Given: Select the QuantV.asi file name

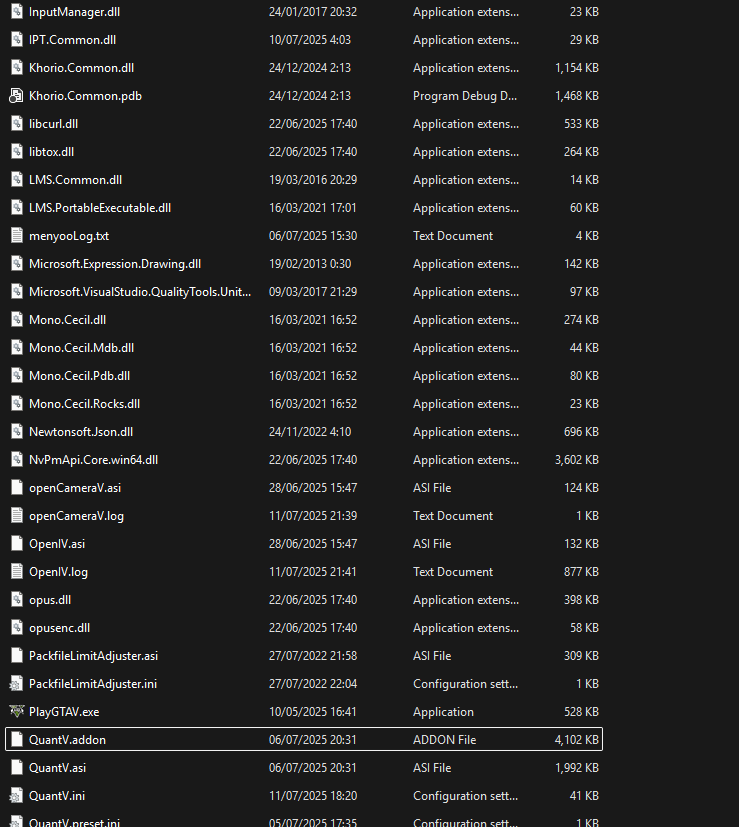Looking at the screenshot, I should (57, 768).
